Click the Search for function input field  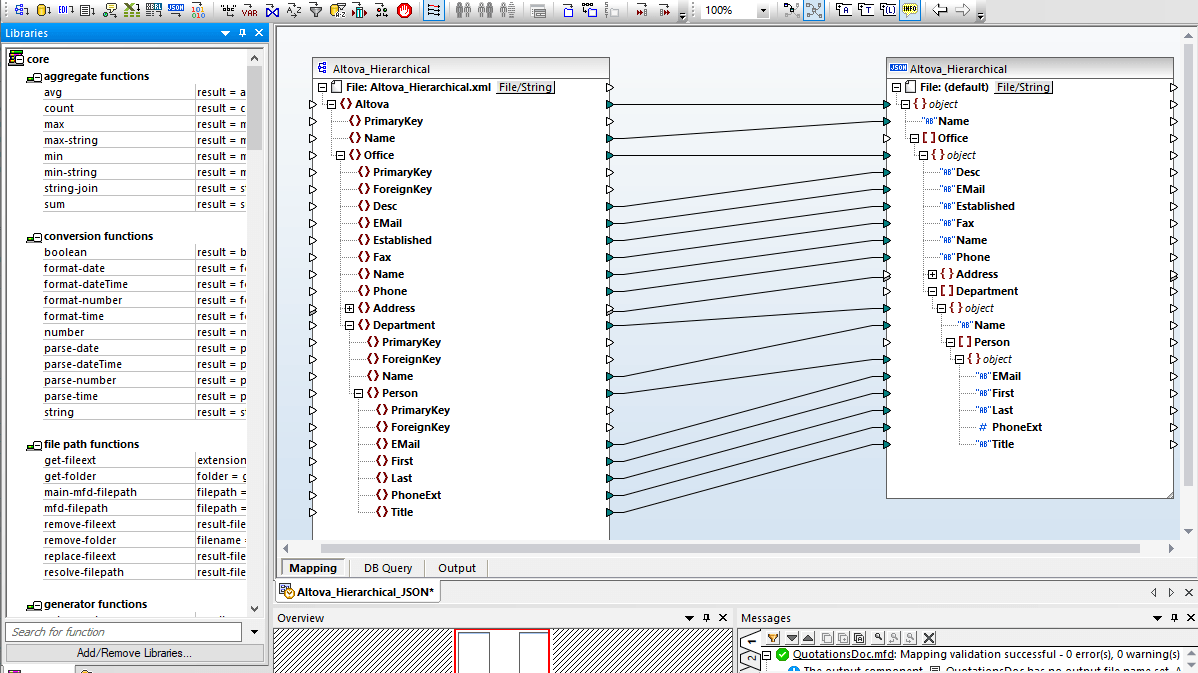[120, 632]
